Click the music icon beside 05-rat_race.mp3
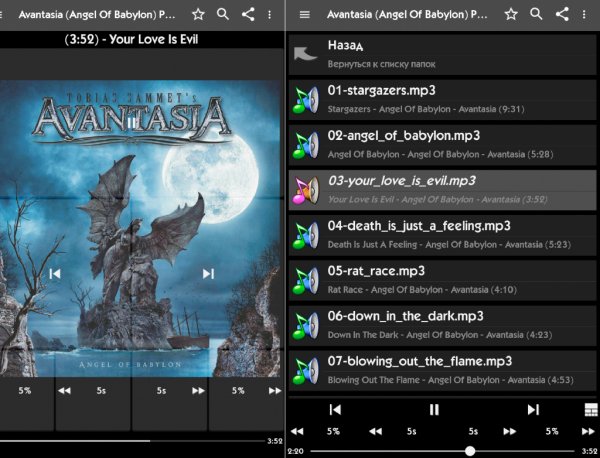The image size is (600, 458). tap(305, 280)
